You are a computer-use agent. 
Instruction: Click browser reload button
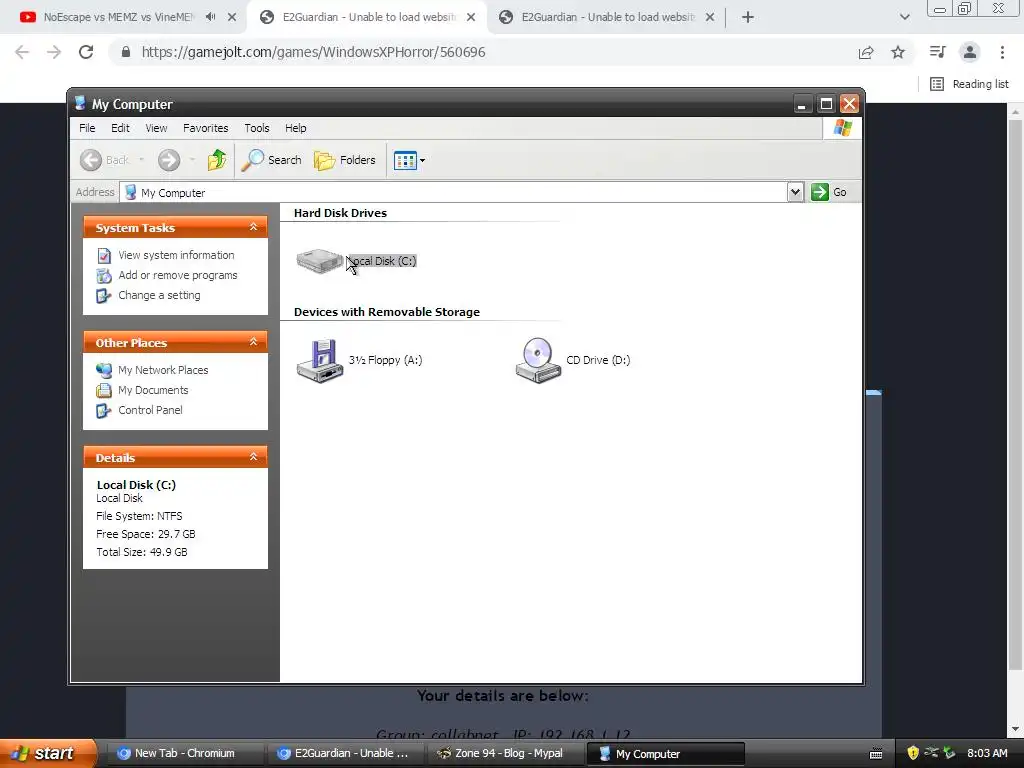(86, 52)
